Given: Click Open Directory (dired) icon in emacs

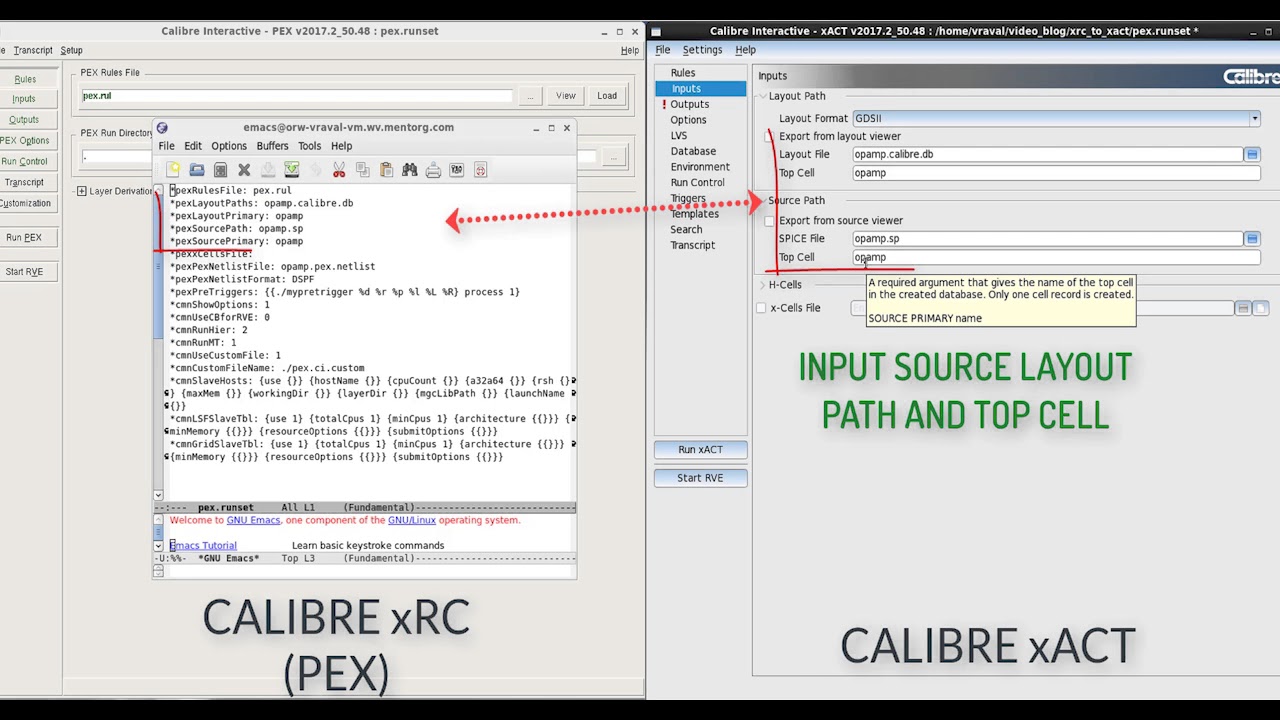Looking at the screenshot, I should pyautogui.click(x=221, y=170).
